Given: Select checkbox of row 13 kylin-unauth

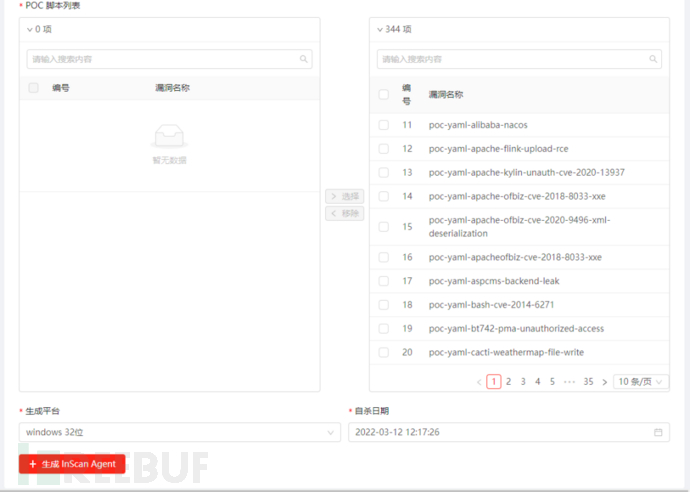Looking at the screenshot, I should 384,173.
